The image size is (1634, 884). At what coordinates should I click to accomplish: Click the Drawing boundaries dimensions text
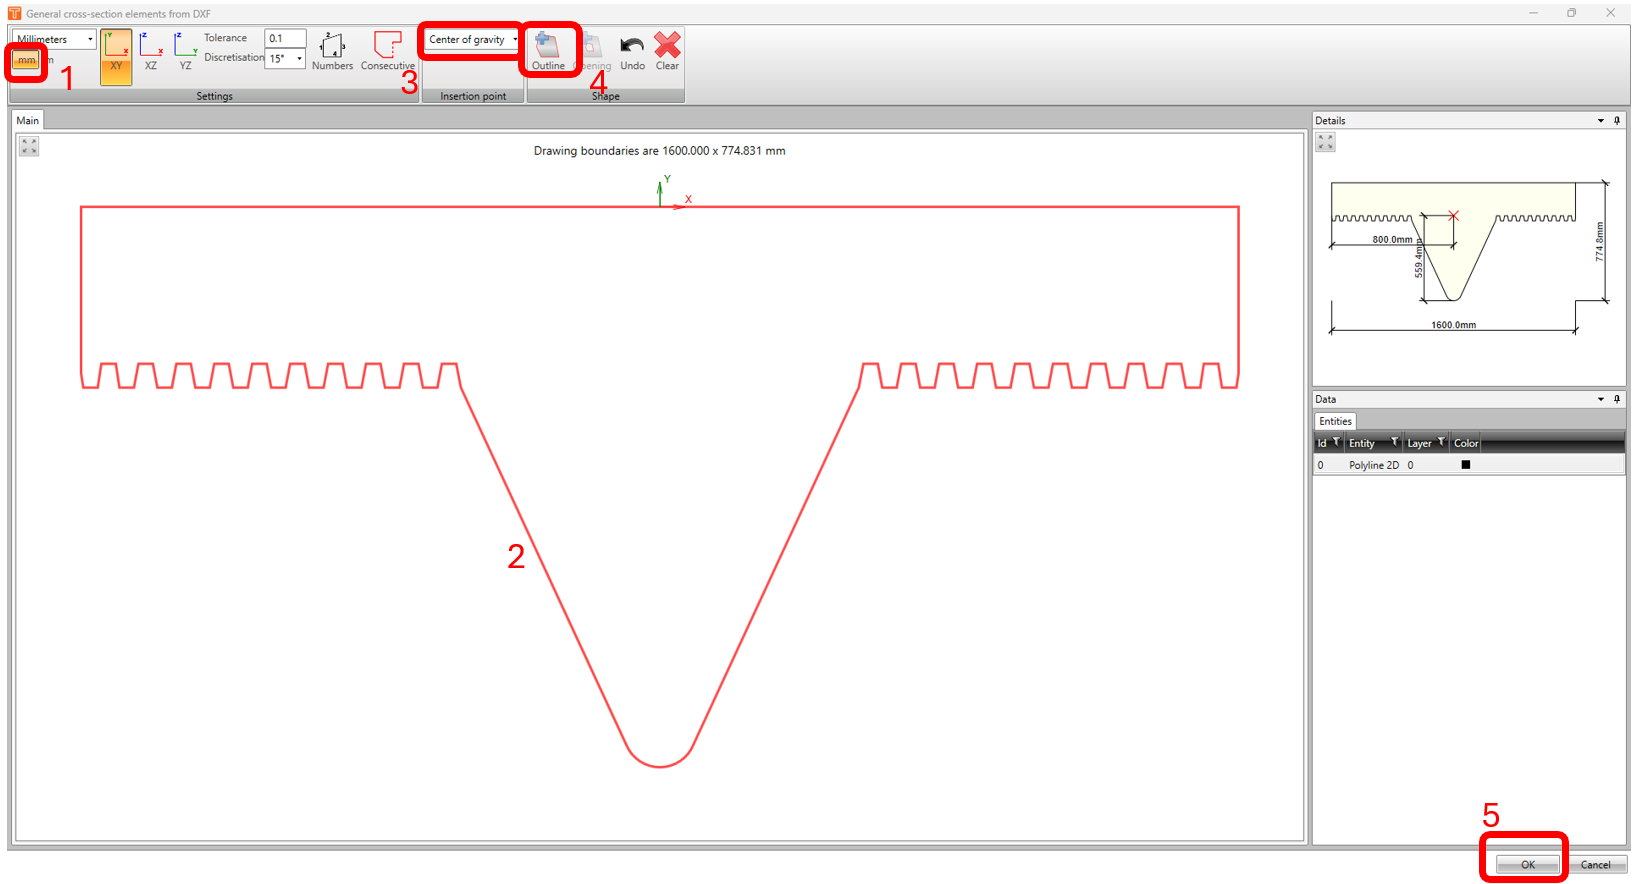(659, 151)
